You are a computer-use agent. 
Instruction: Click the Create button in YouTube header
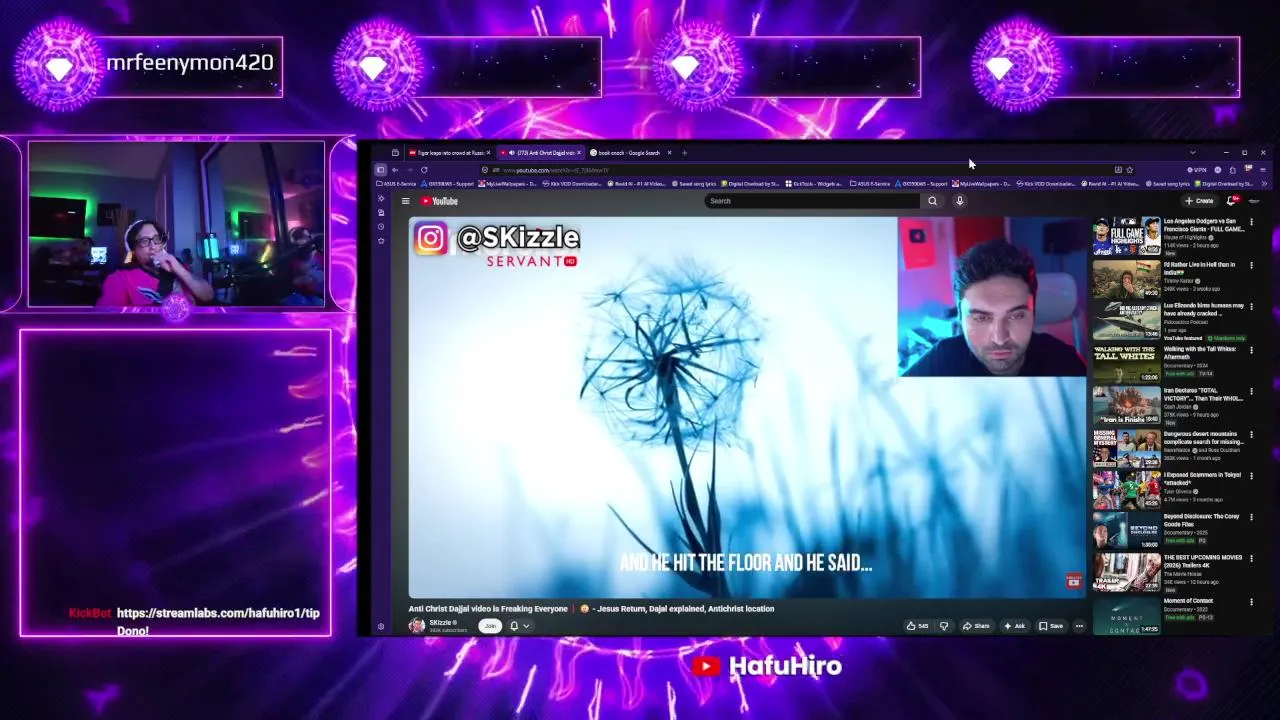tap(1199, 201)
